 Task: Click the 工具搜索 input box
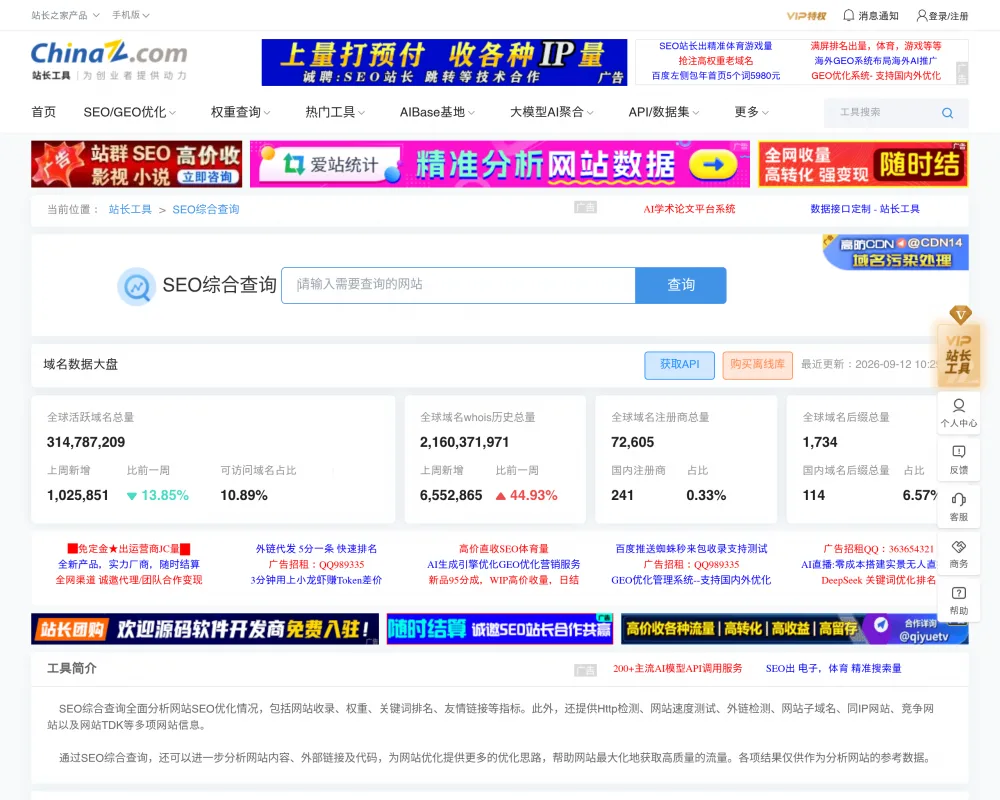[x=883, y=113]
